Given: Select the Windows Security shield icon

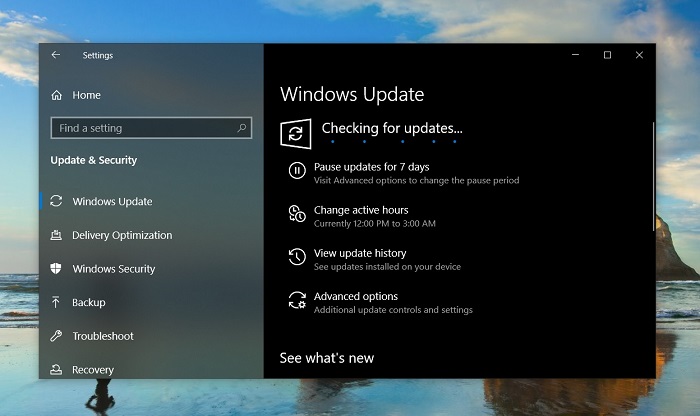Looking at the screenshot, I should pyautogui.click(x=56, y=269).
